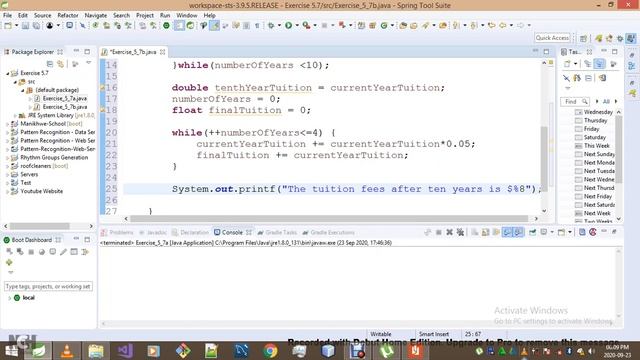Open the File menu
The width and height of the screenshot is (640, 360).
(7, 15)
